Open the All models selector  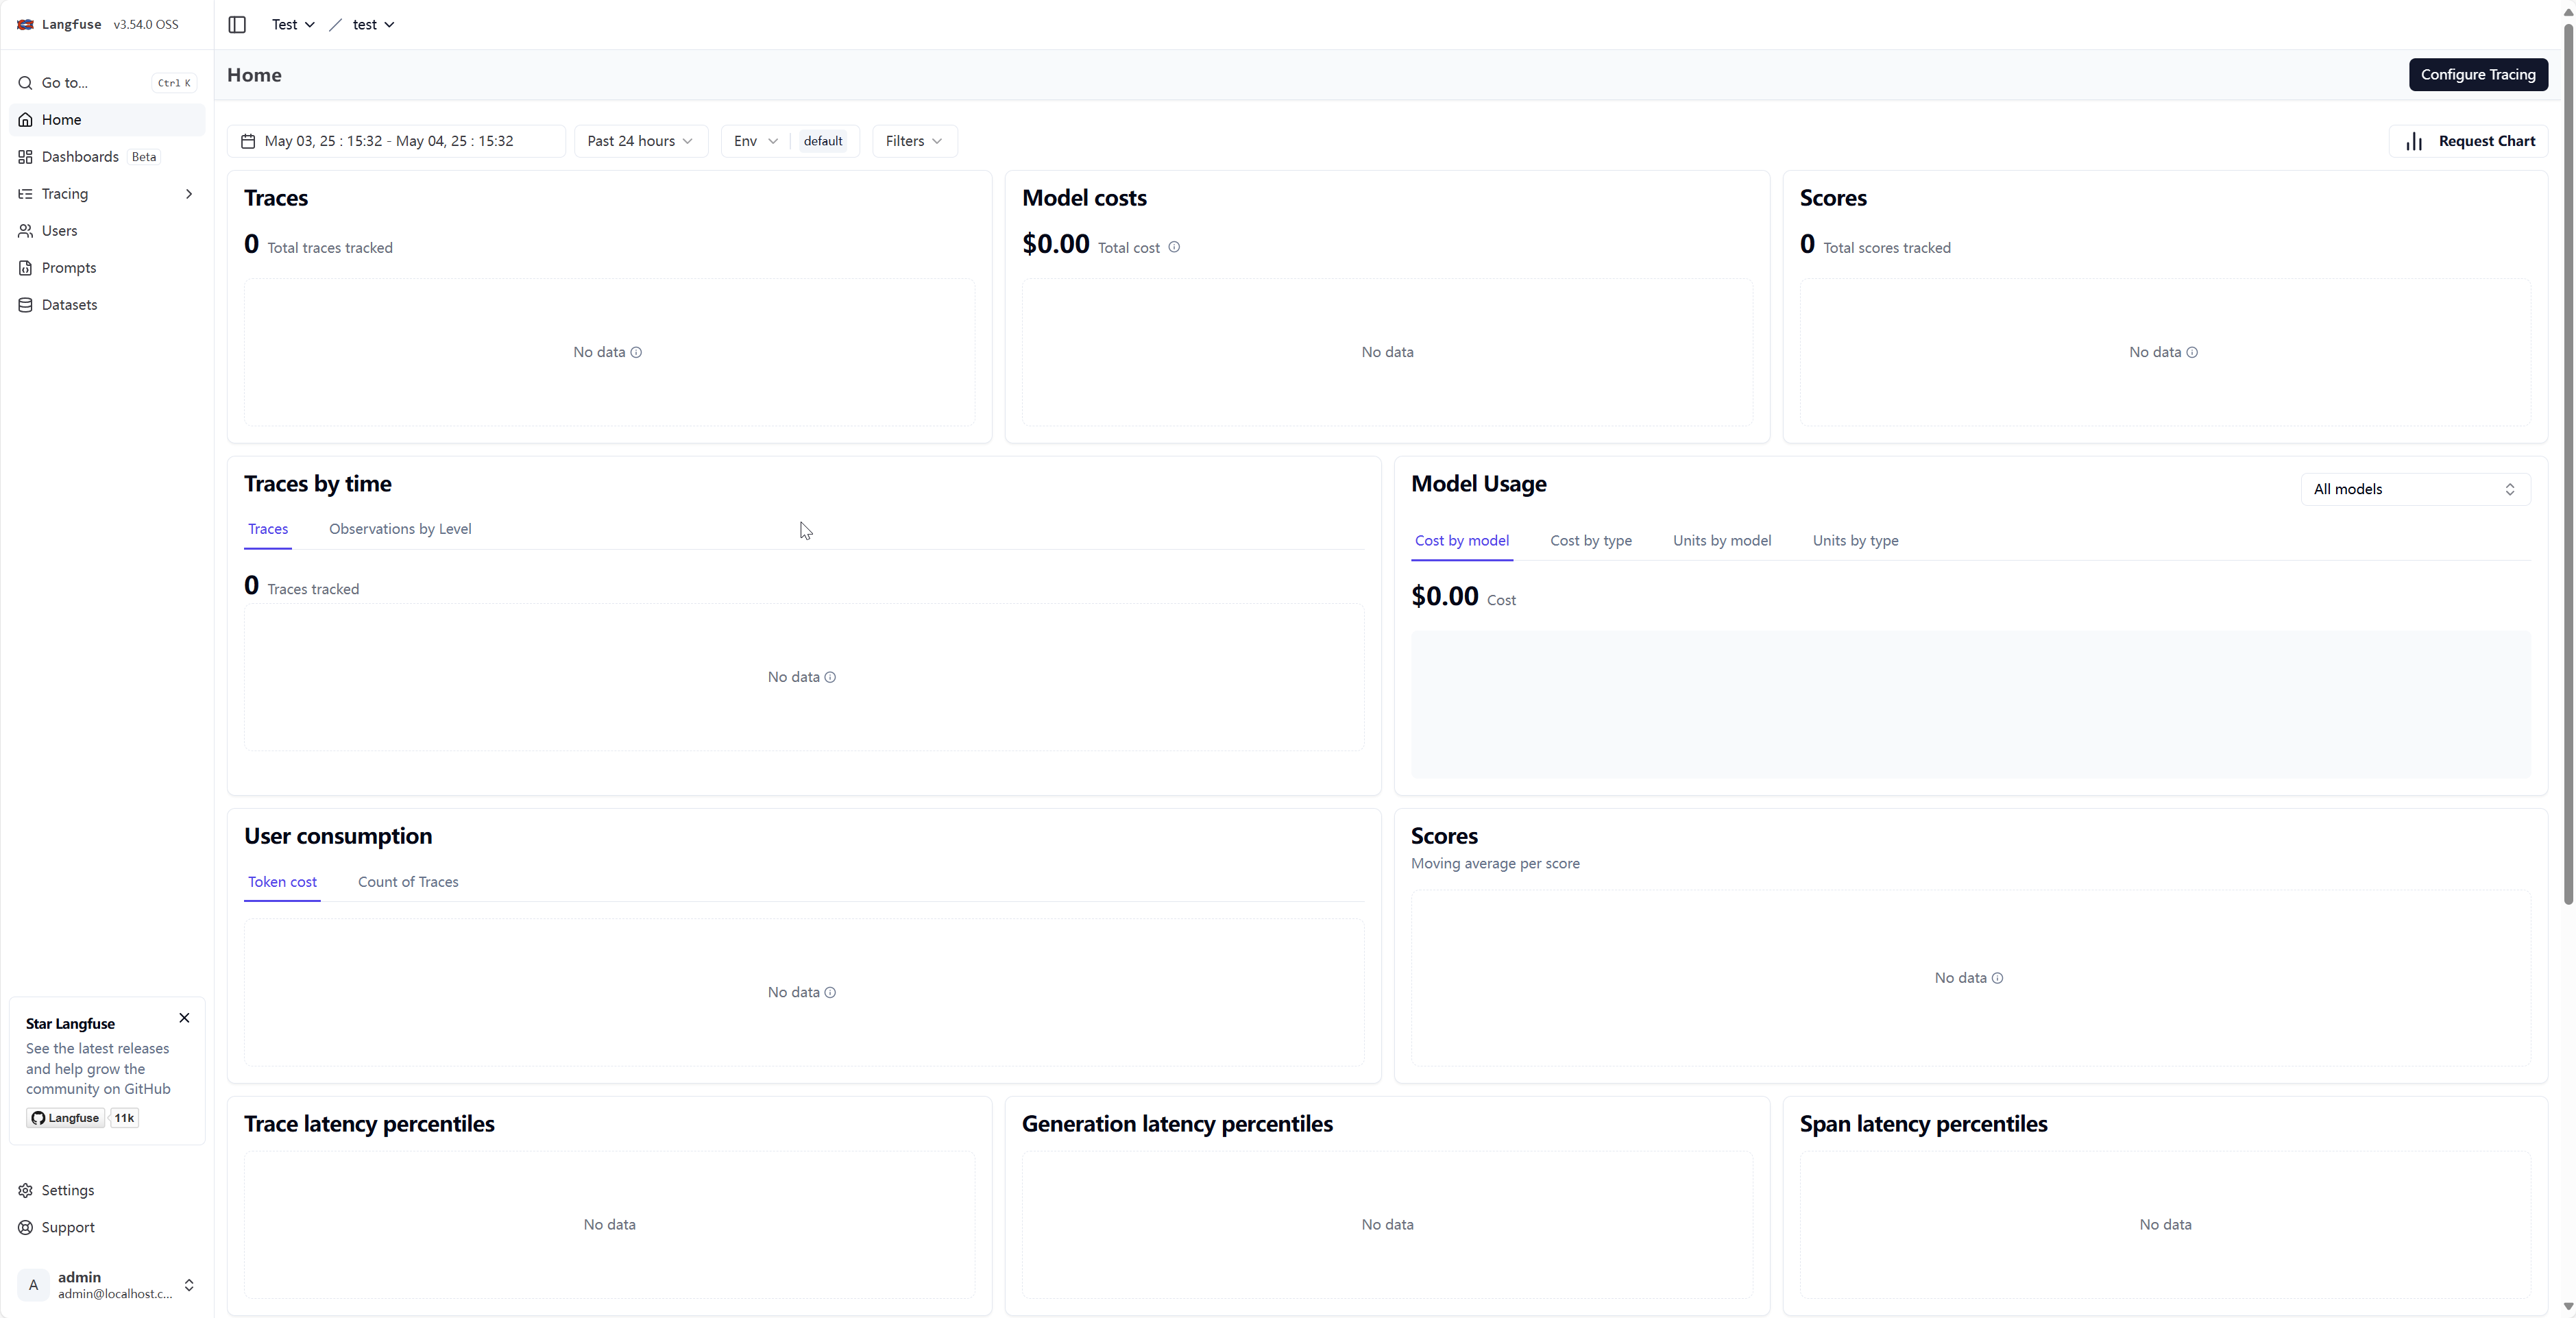point(2414,489)
